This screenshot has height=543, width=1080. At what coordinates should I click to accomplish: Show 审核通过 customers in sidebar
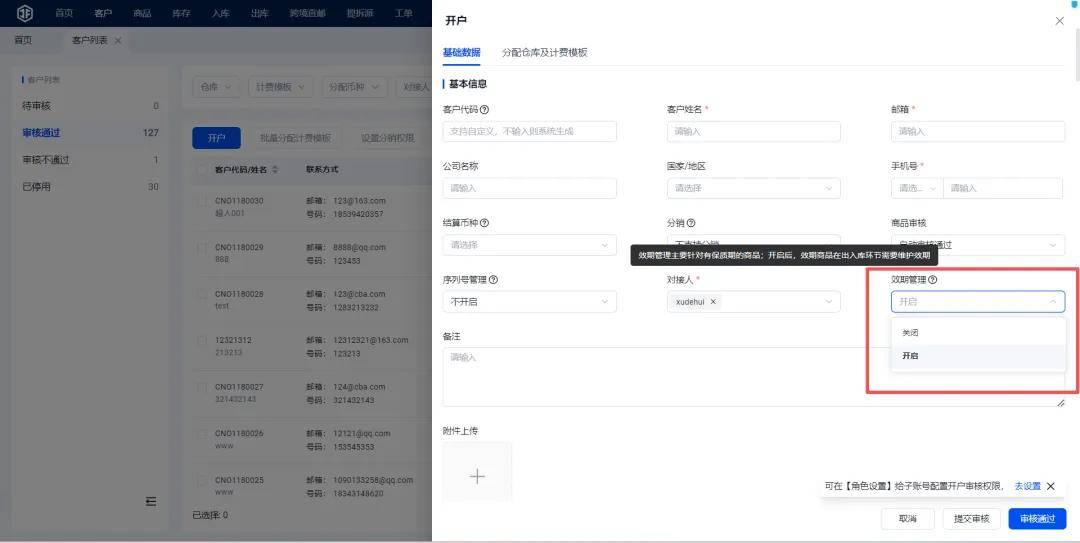click(90, 133)
